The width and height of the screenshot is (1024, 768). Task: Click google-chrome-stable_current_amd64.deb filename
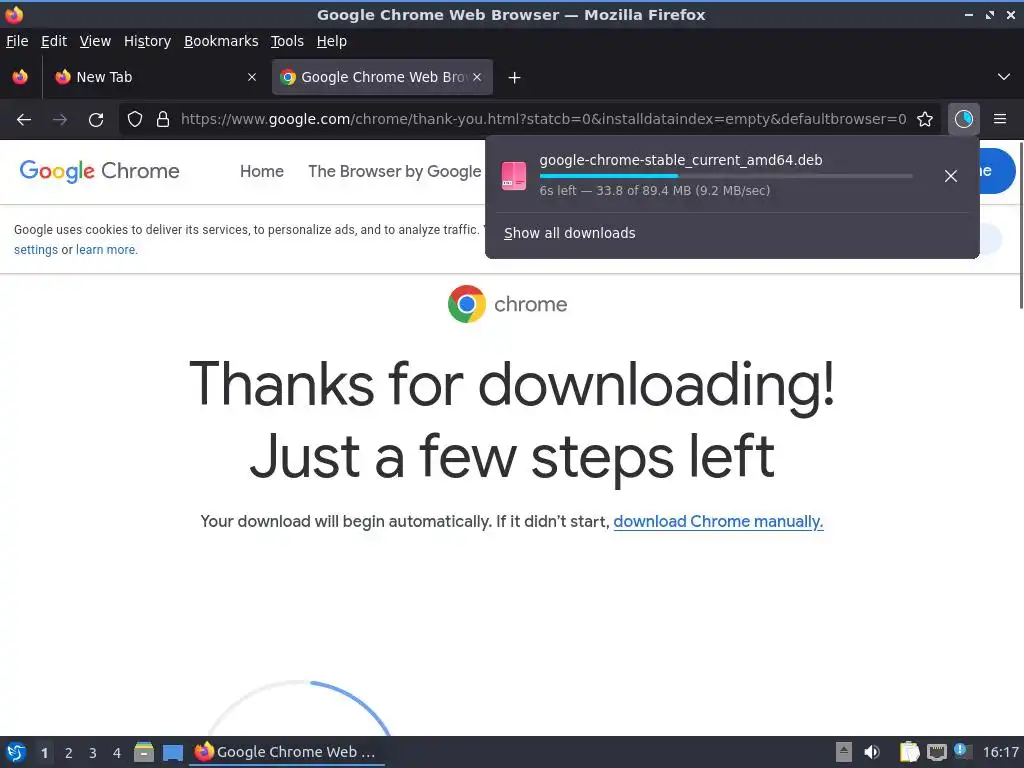[x=680, y=160]
